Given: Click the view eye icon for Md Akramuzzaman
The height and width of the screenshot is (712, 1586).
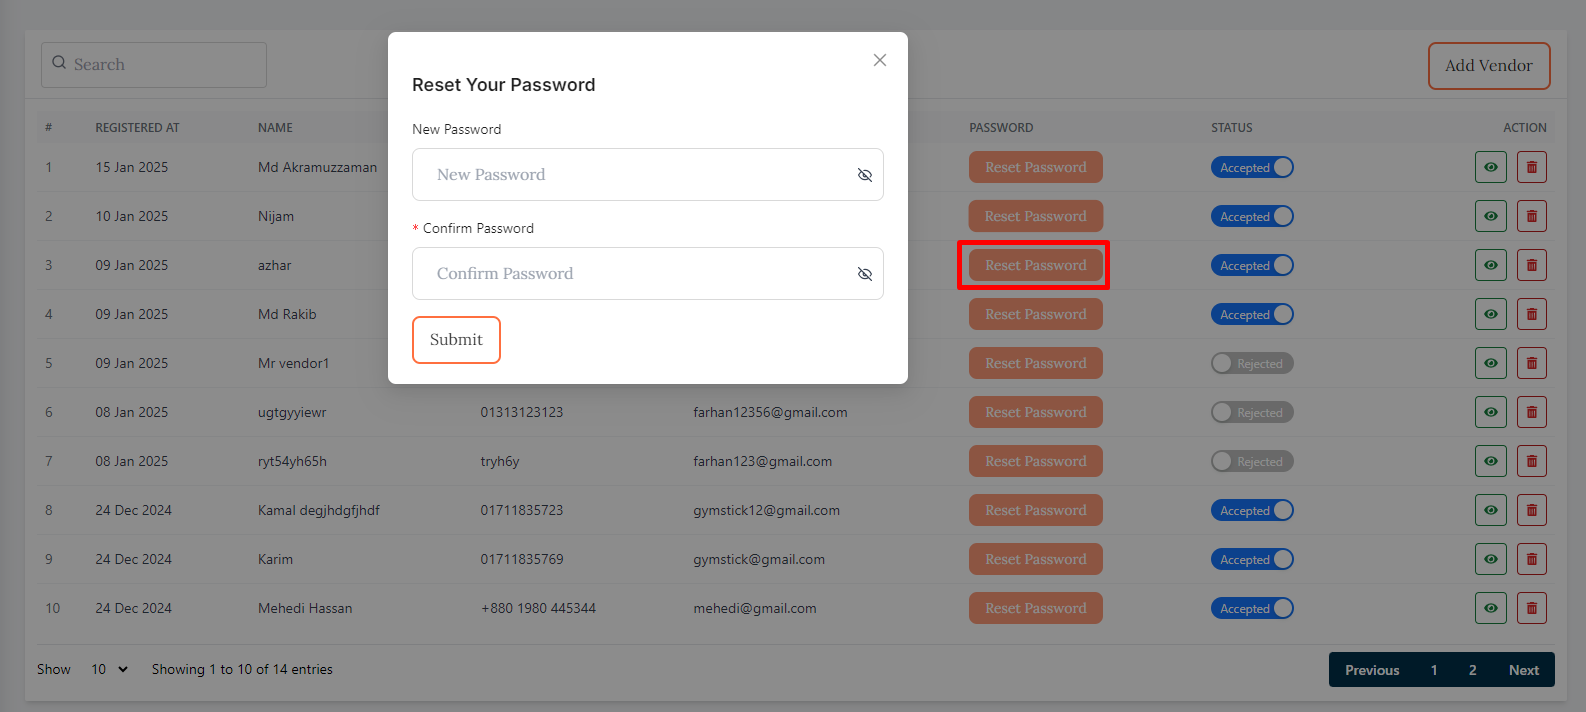Looking at the screenshot, I should (1490, 167).
